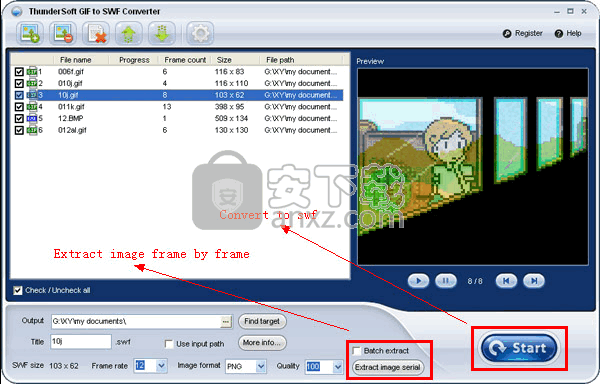Toggle Check / Uncheck all checkbox
Screen dimensions: 600x384
(18, 290)
